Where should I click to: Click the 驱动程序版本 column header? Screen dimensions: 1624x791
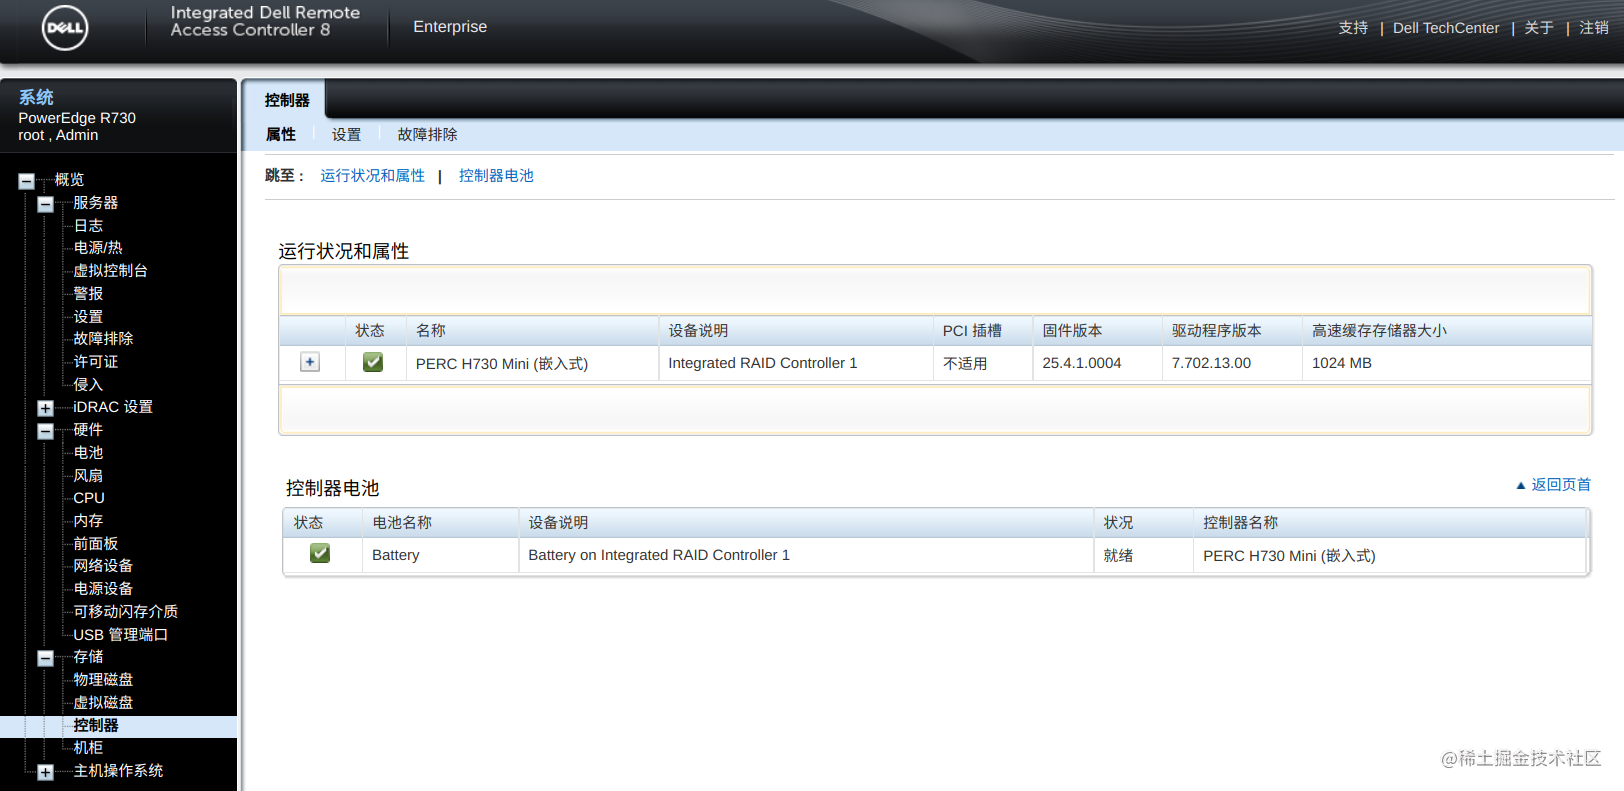click(x=1217, y=330)
